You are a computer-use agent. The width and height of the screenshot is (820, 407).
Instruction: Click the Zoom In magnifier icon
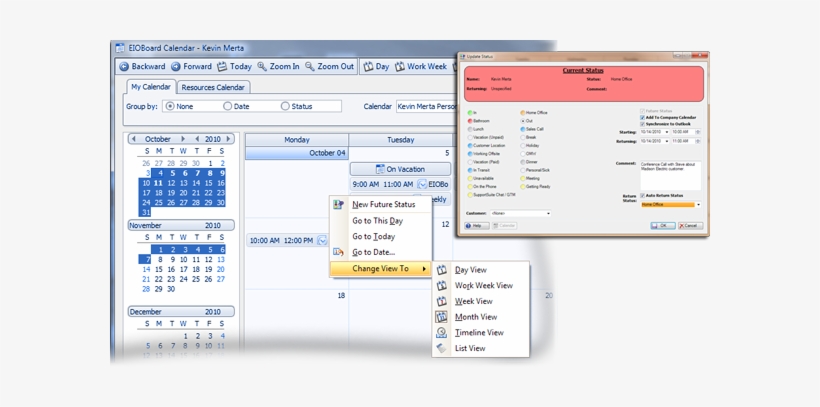[x=262, y=66]
